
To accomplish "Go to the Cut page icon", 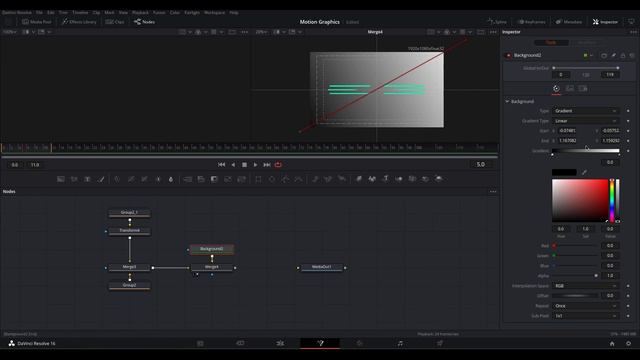I will click(x=240, y=344).
